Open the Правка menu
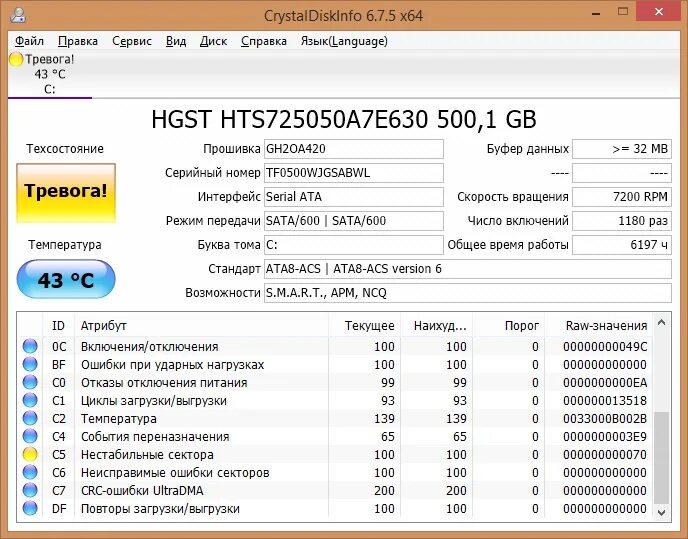This screenshot has height=539, width=688. (78, 41)
